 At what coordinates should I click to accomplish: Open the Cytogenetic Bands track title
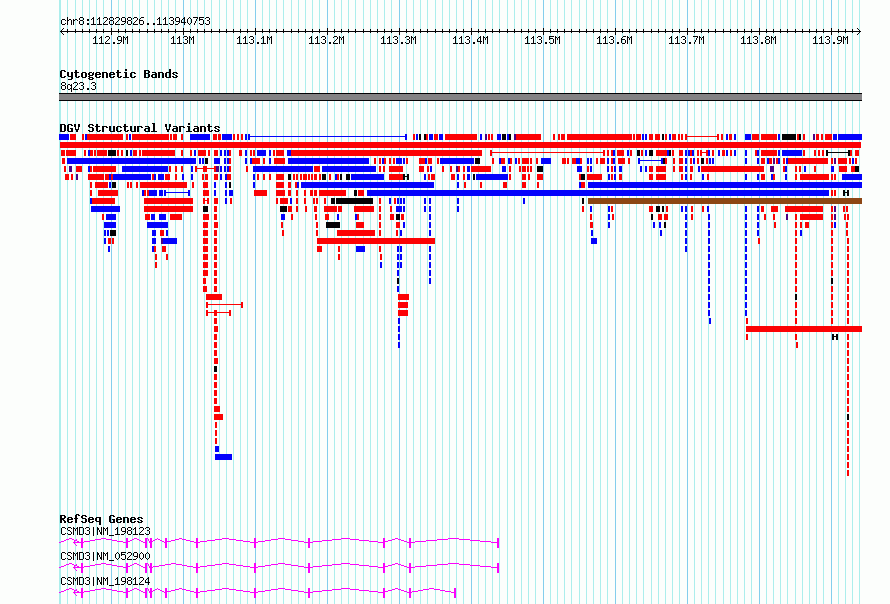click(119, 74)
